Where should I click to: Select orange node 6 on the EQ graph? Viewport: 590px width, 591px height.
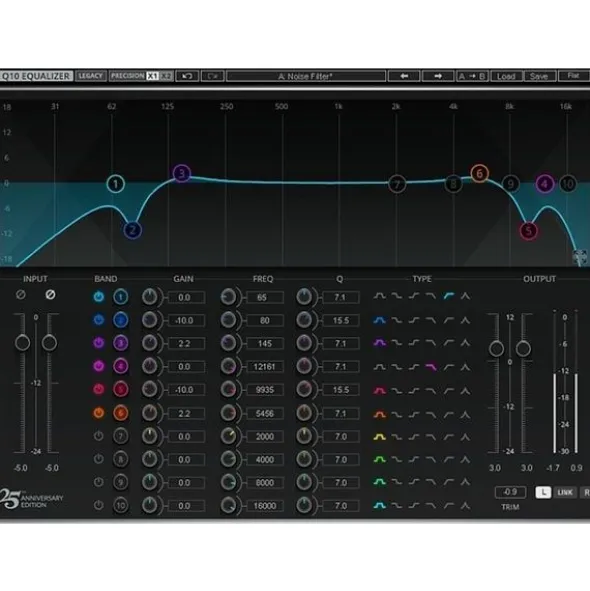pyautogui.click(x=480, y=174)
